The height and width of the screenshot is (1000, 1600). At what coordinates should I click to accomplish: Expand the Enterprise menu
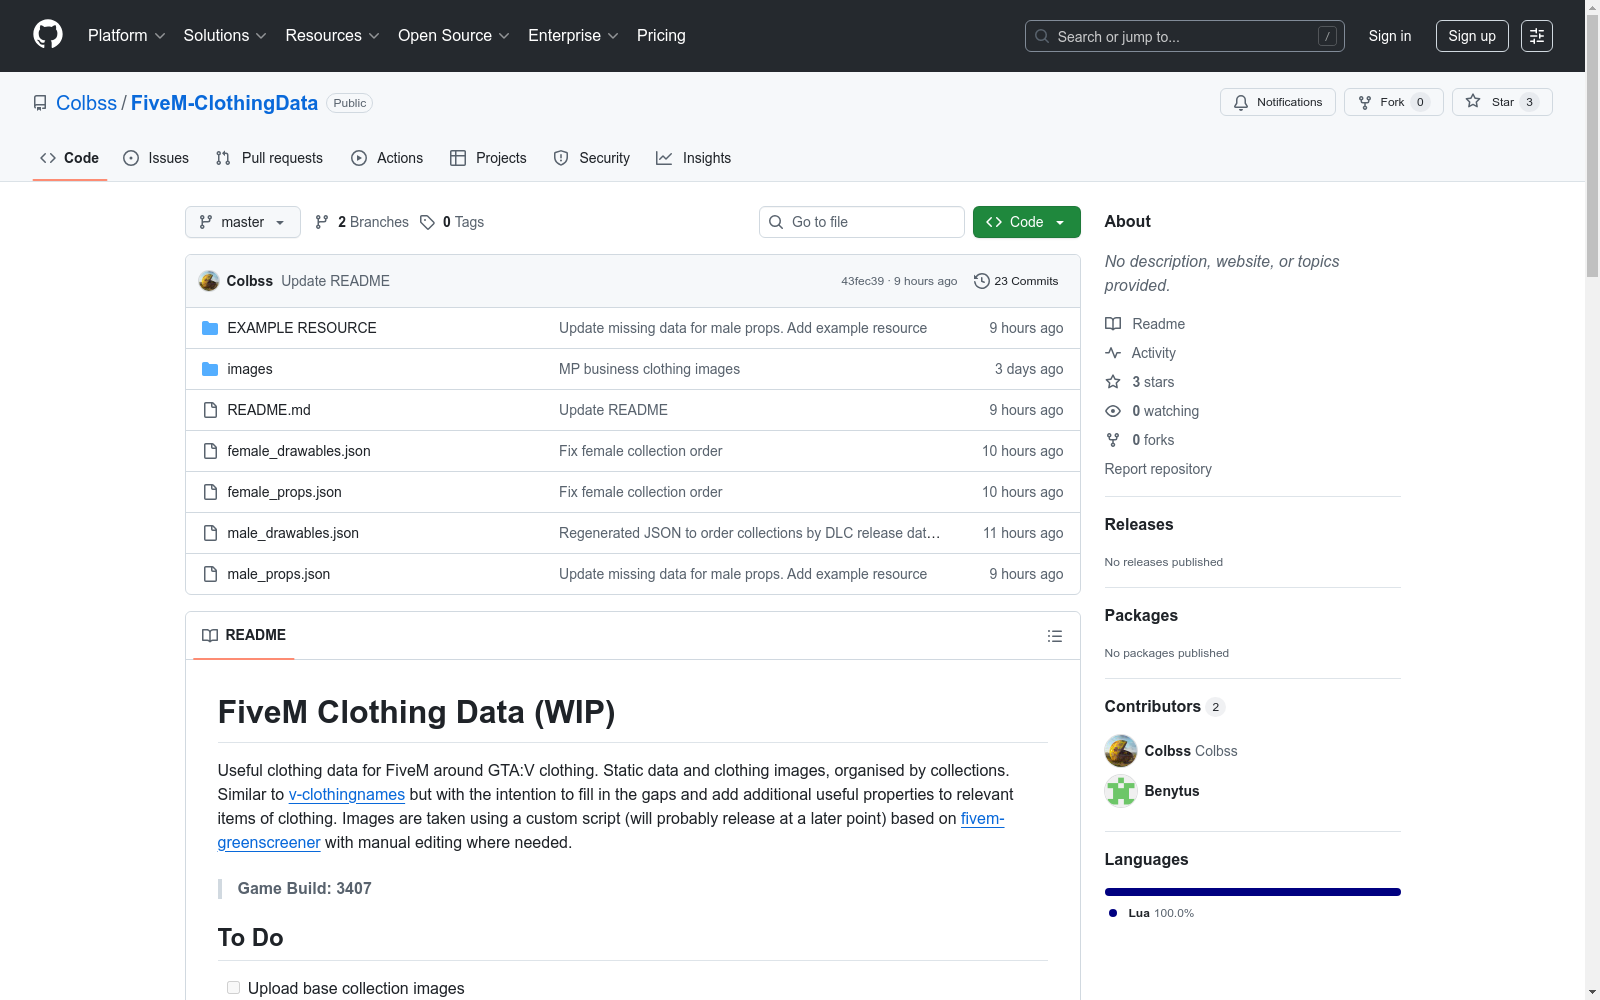click(573, 36)
